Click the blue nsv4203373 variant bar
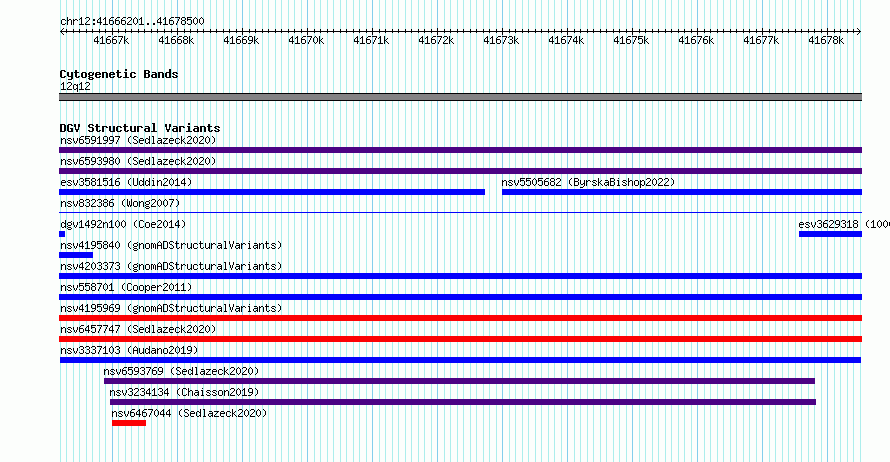Viewport: 890px width, 462px height. click(x=460, y=276)
